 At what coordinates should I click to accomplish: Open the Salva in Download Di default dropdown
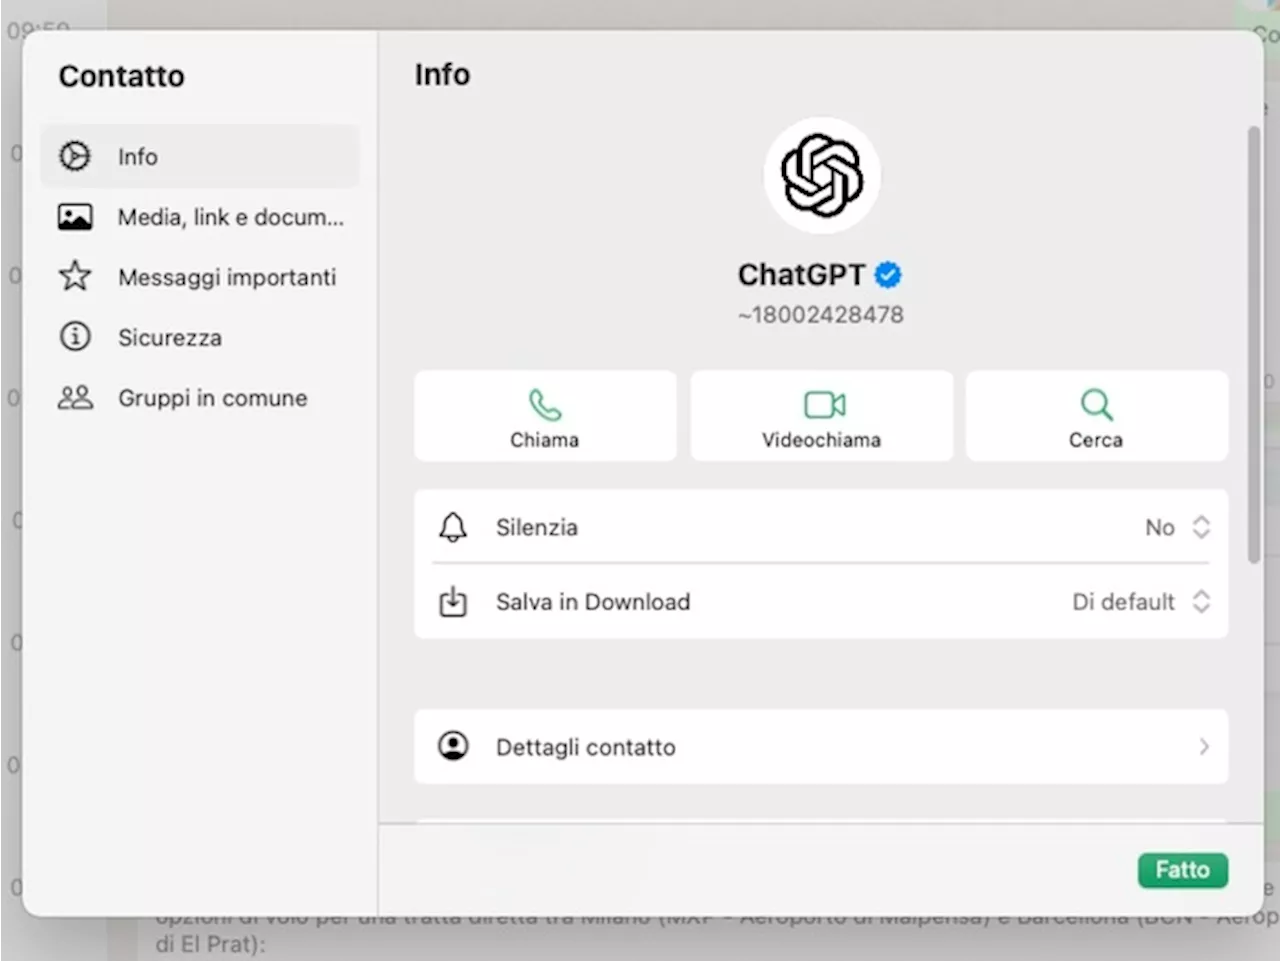[x=1141, y=602]
